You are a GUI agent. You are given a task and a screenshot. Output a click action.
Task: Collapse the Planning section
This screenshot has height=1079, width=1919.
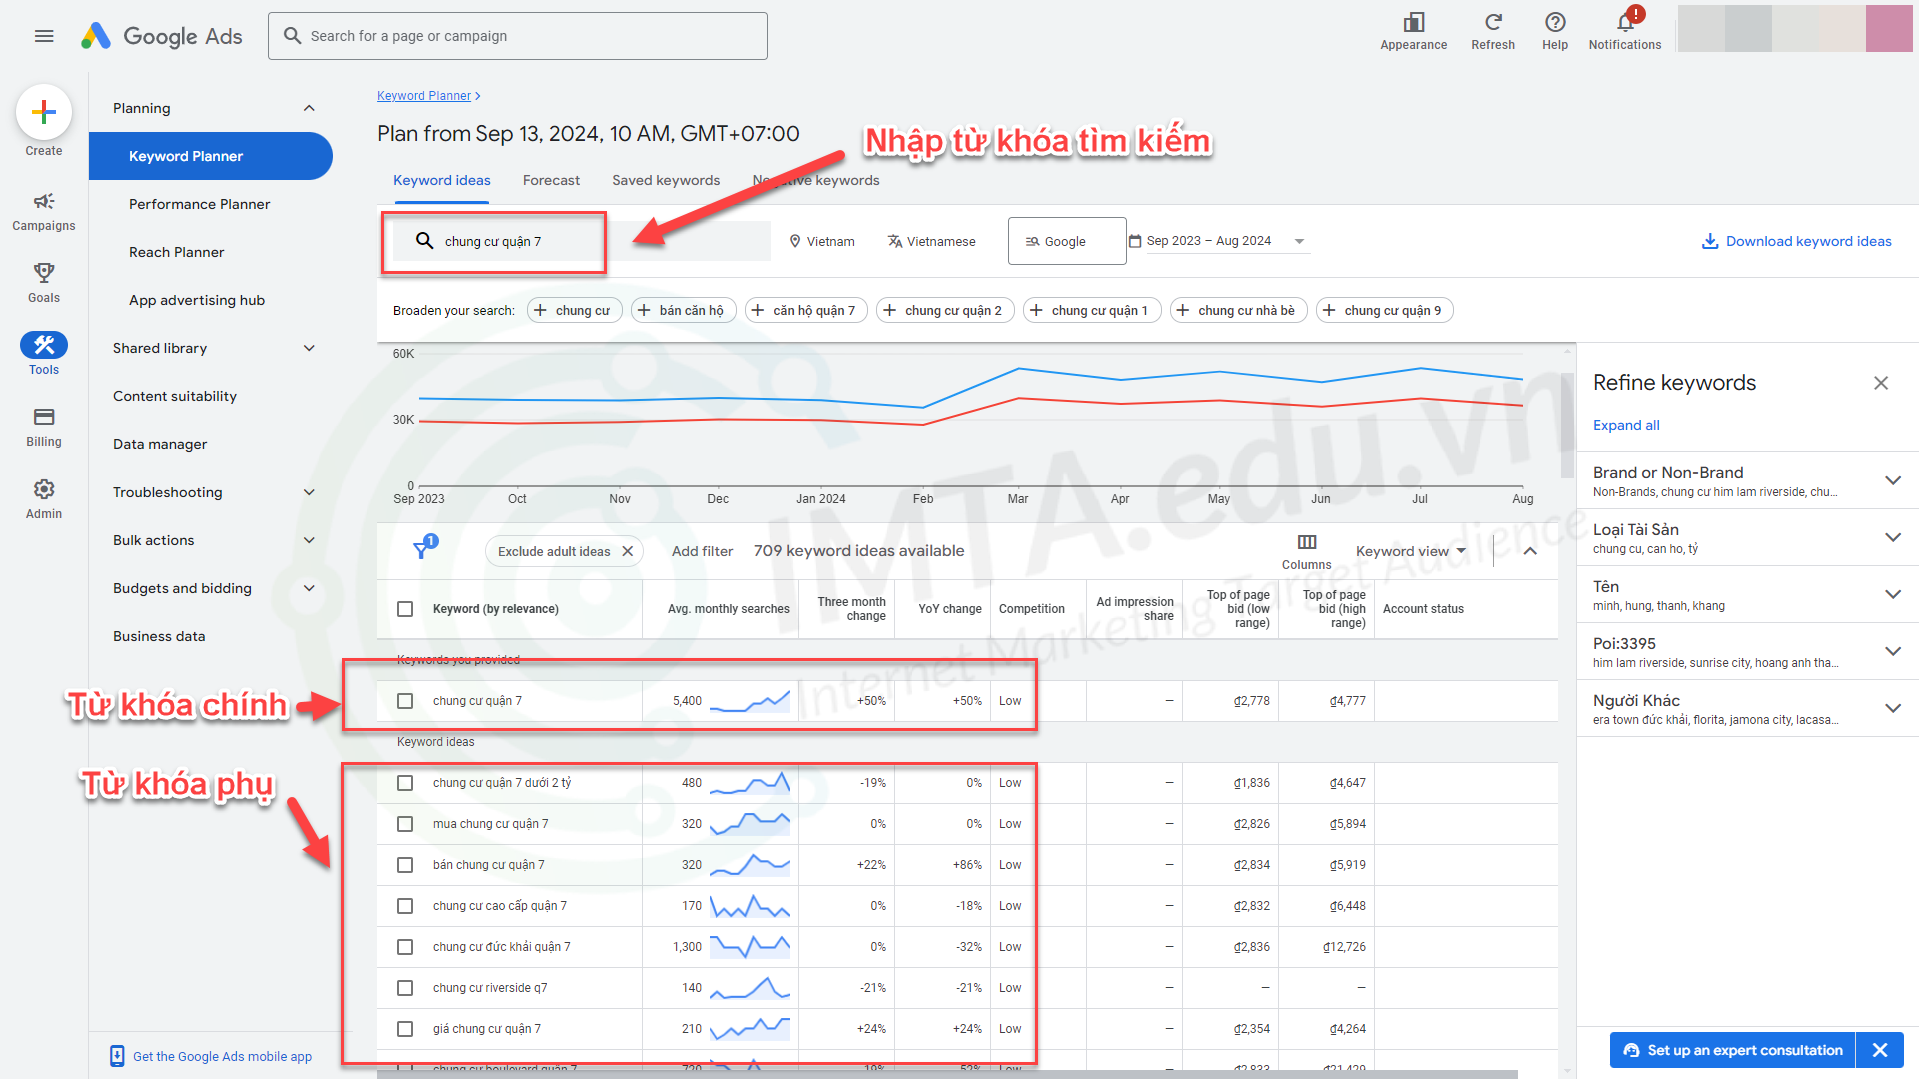(x=309, y=108)
